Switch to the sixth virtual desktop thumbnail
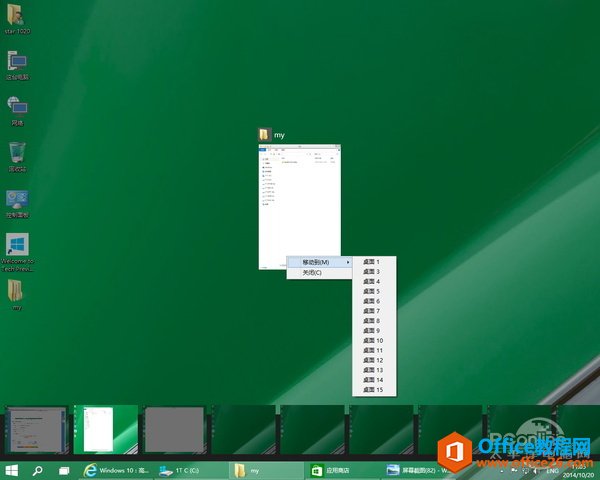This screenshot has width=600, height=480. click(x=381, y=430)
